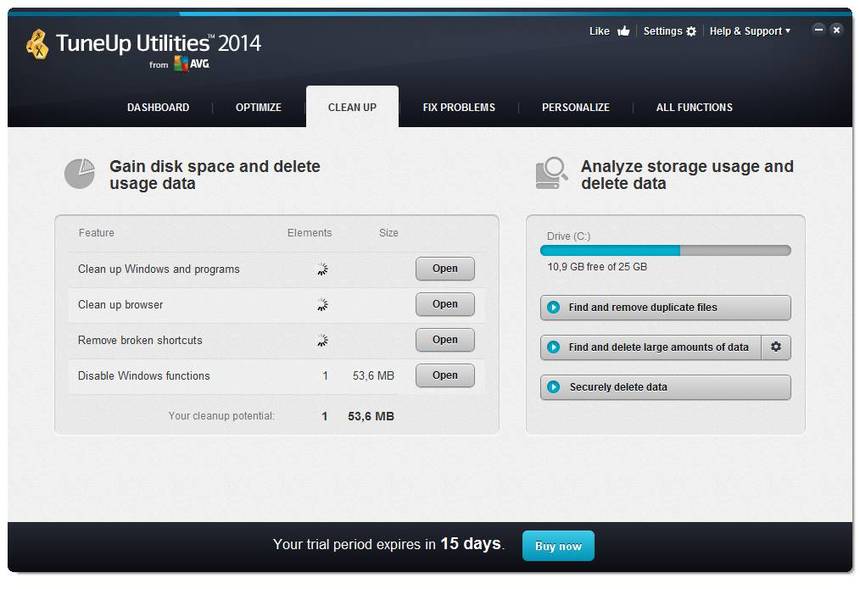Image resolution: width=860 pixels, height=589 pixels.
Task: Click the Like thumbs-up icon
Action: (x=624, y=31)
